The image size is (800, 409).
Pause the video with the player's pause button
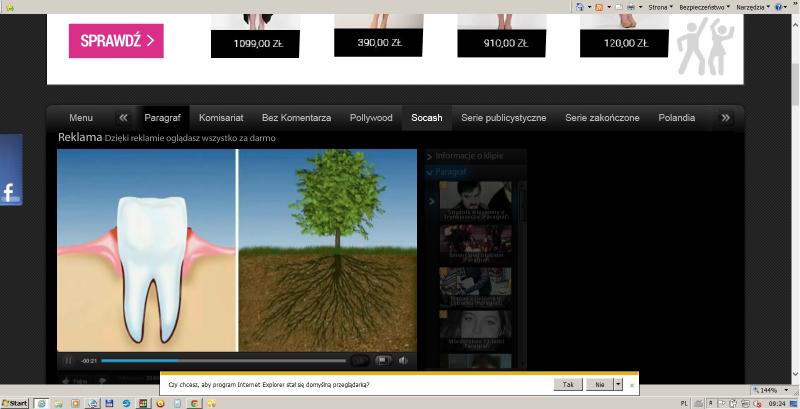coord(69,361)
